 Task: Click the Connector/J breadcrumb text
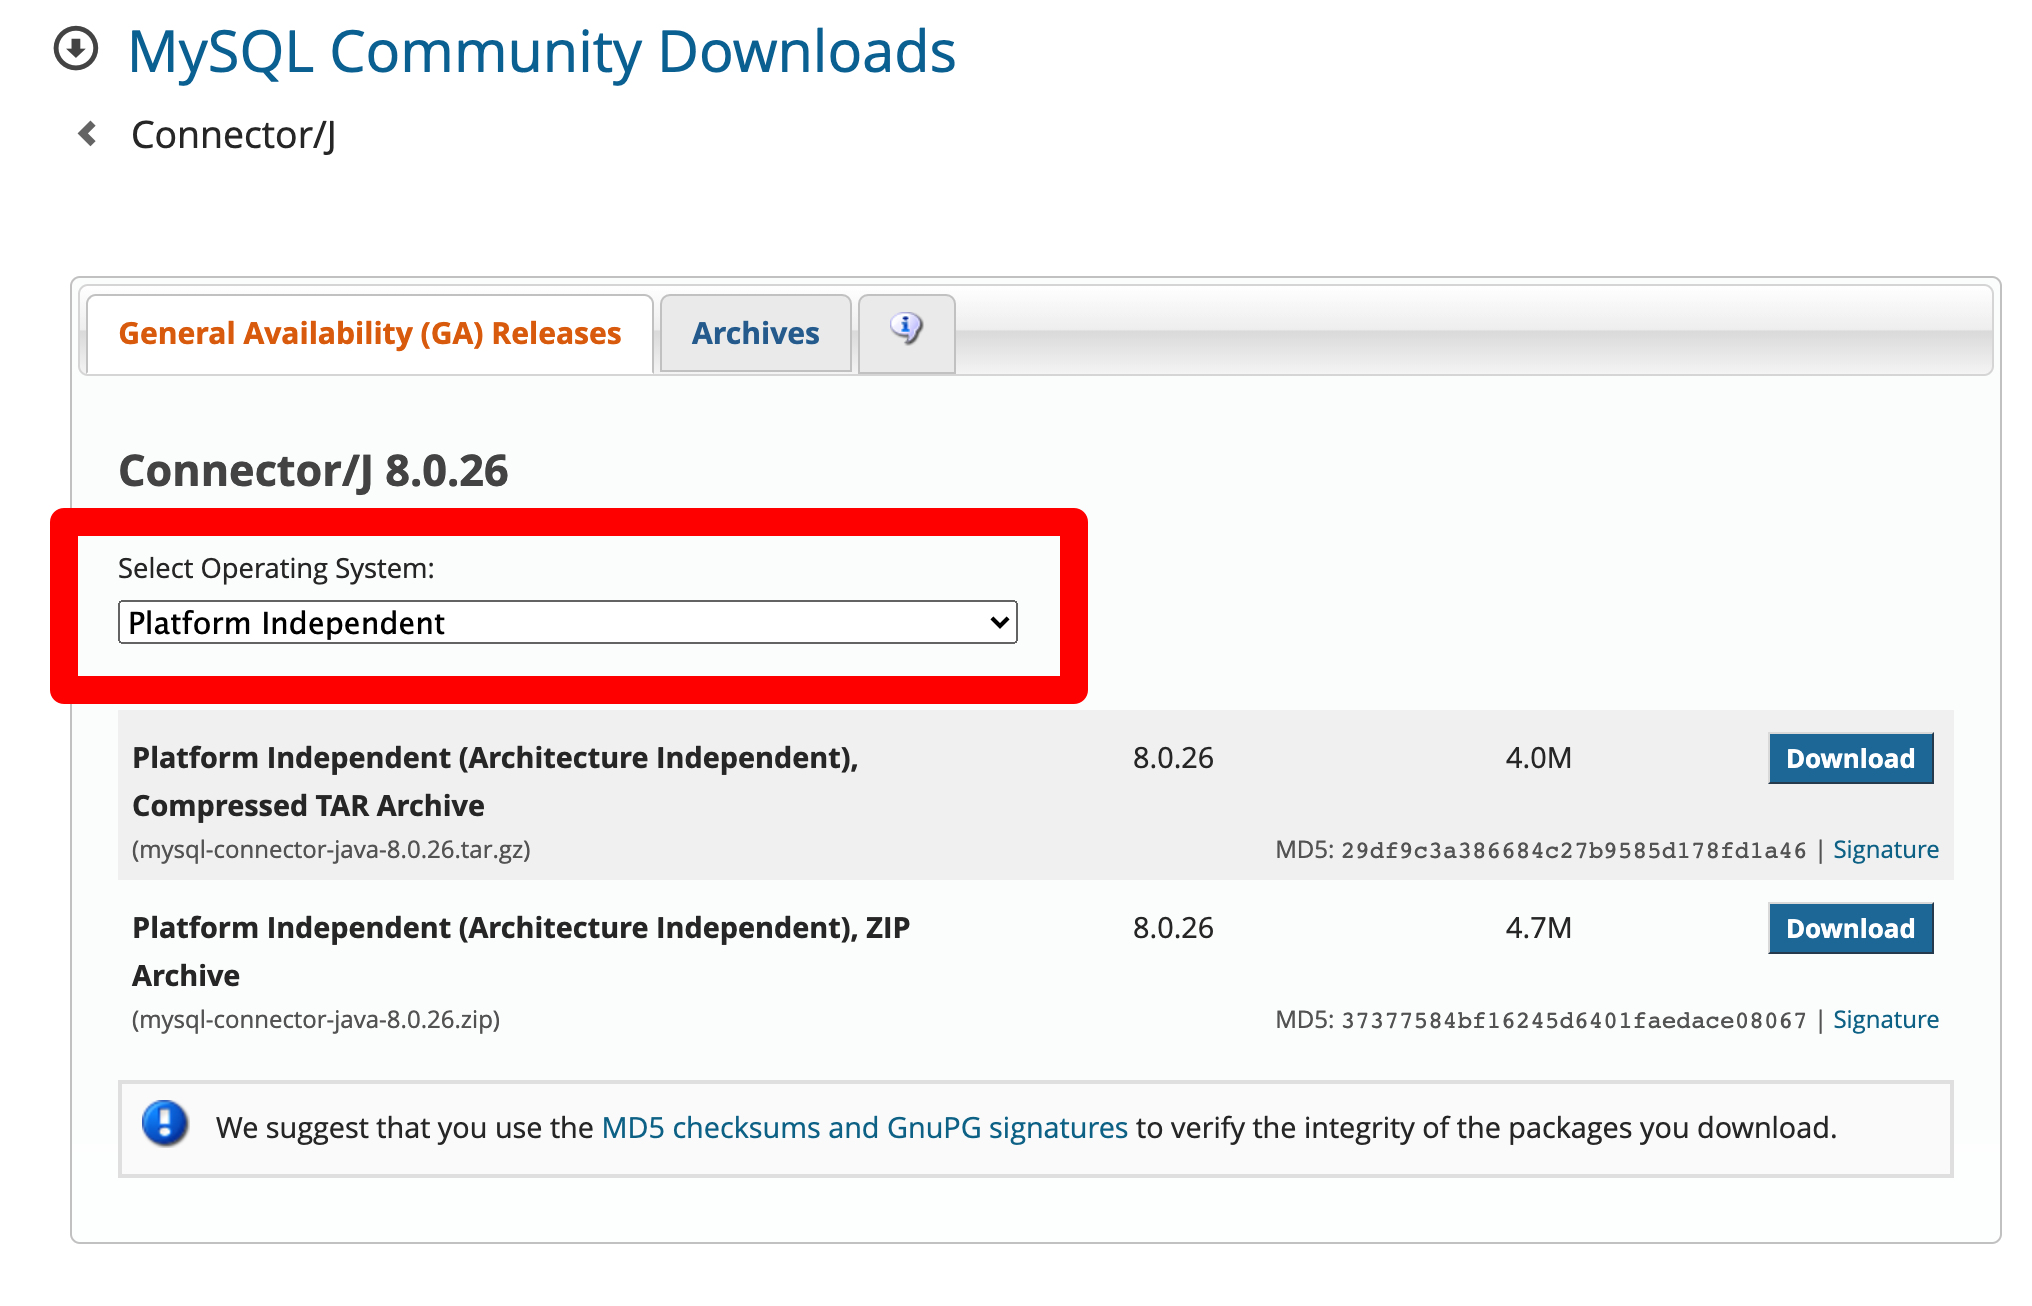(233, 134)
